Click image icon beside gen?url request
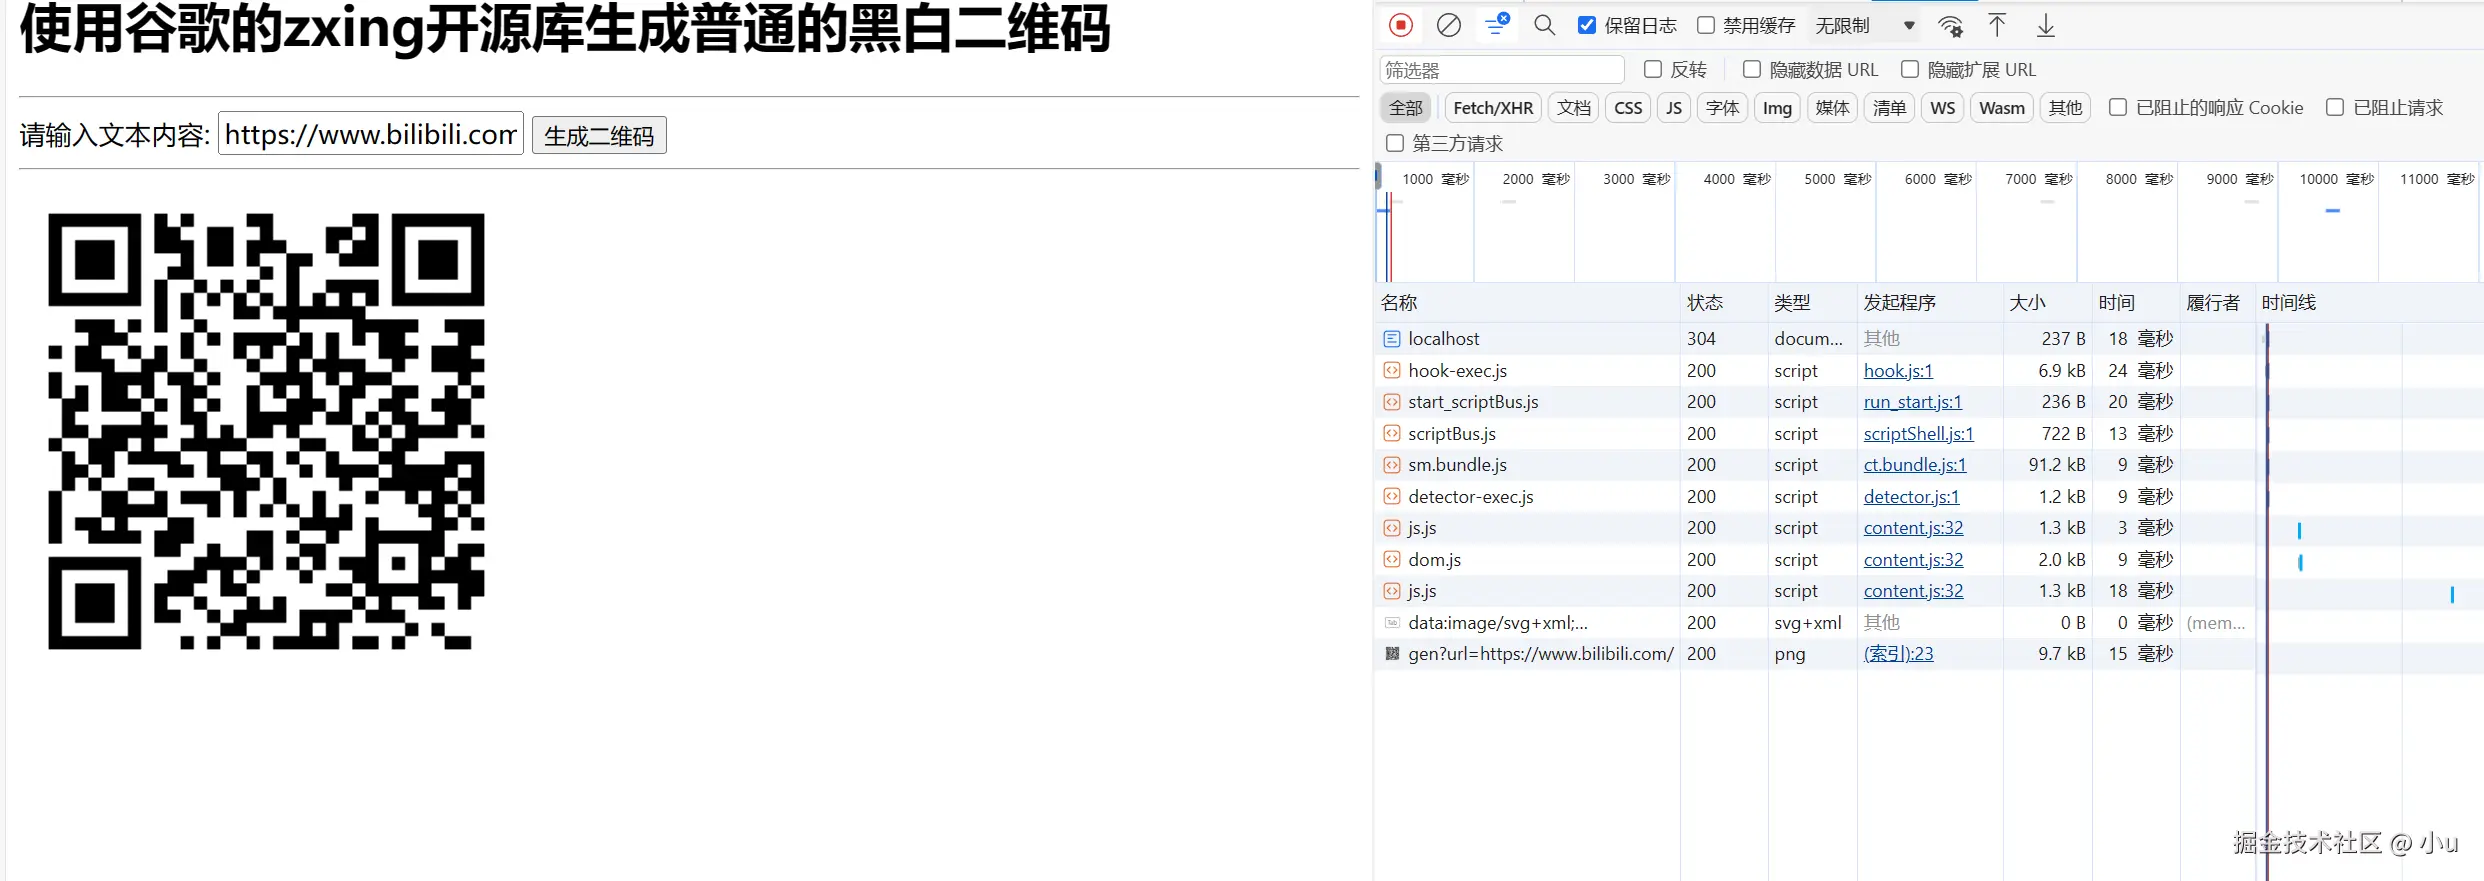 click(x=1392, y=654)
